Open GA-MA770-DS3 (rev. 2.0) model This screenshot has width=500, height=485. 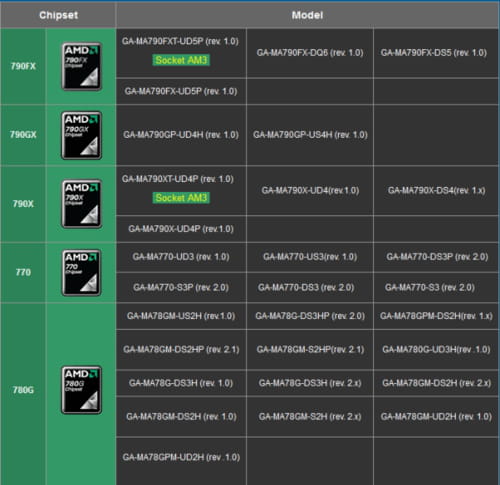coord(306,287)
